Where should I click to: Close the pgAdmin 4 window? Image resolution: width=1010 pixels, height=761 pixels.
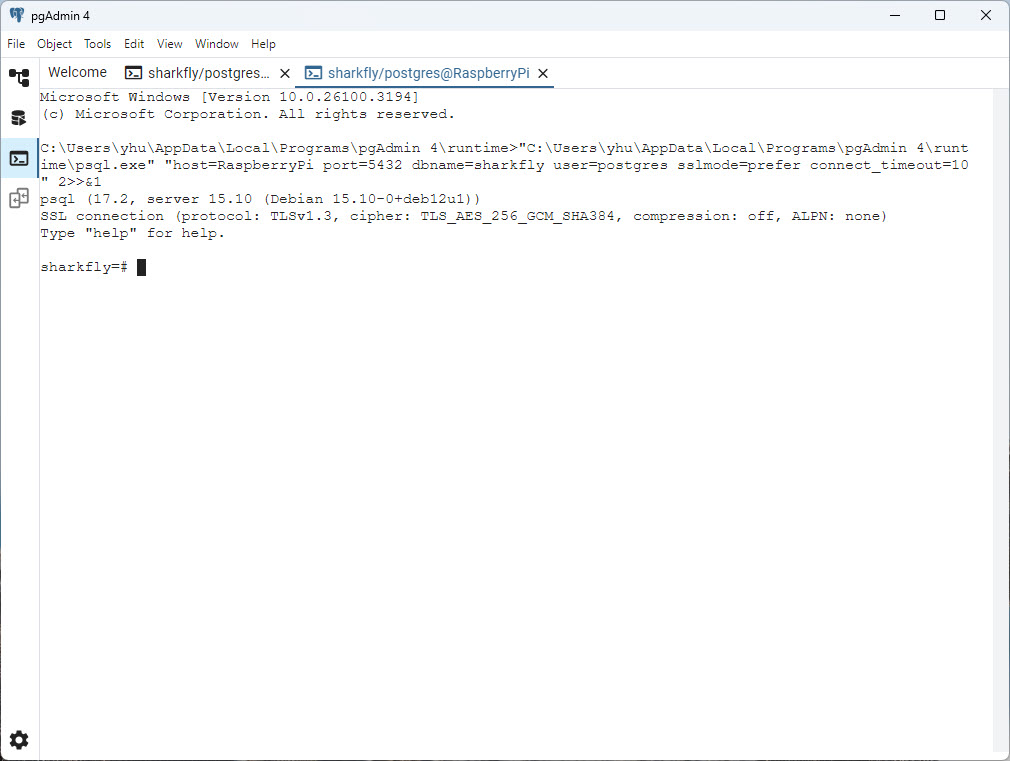click(x=986, y=15)
